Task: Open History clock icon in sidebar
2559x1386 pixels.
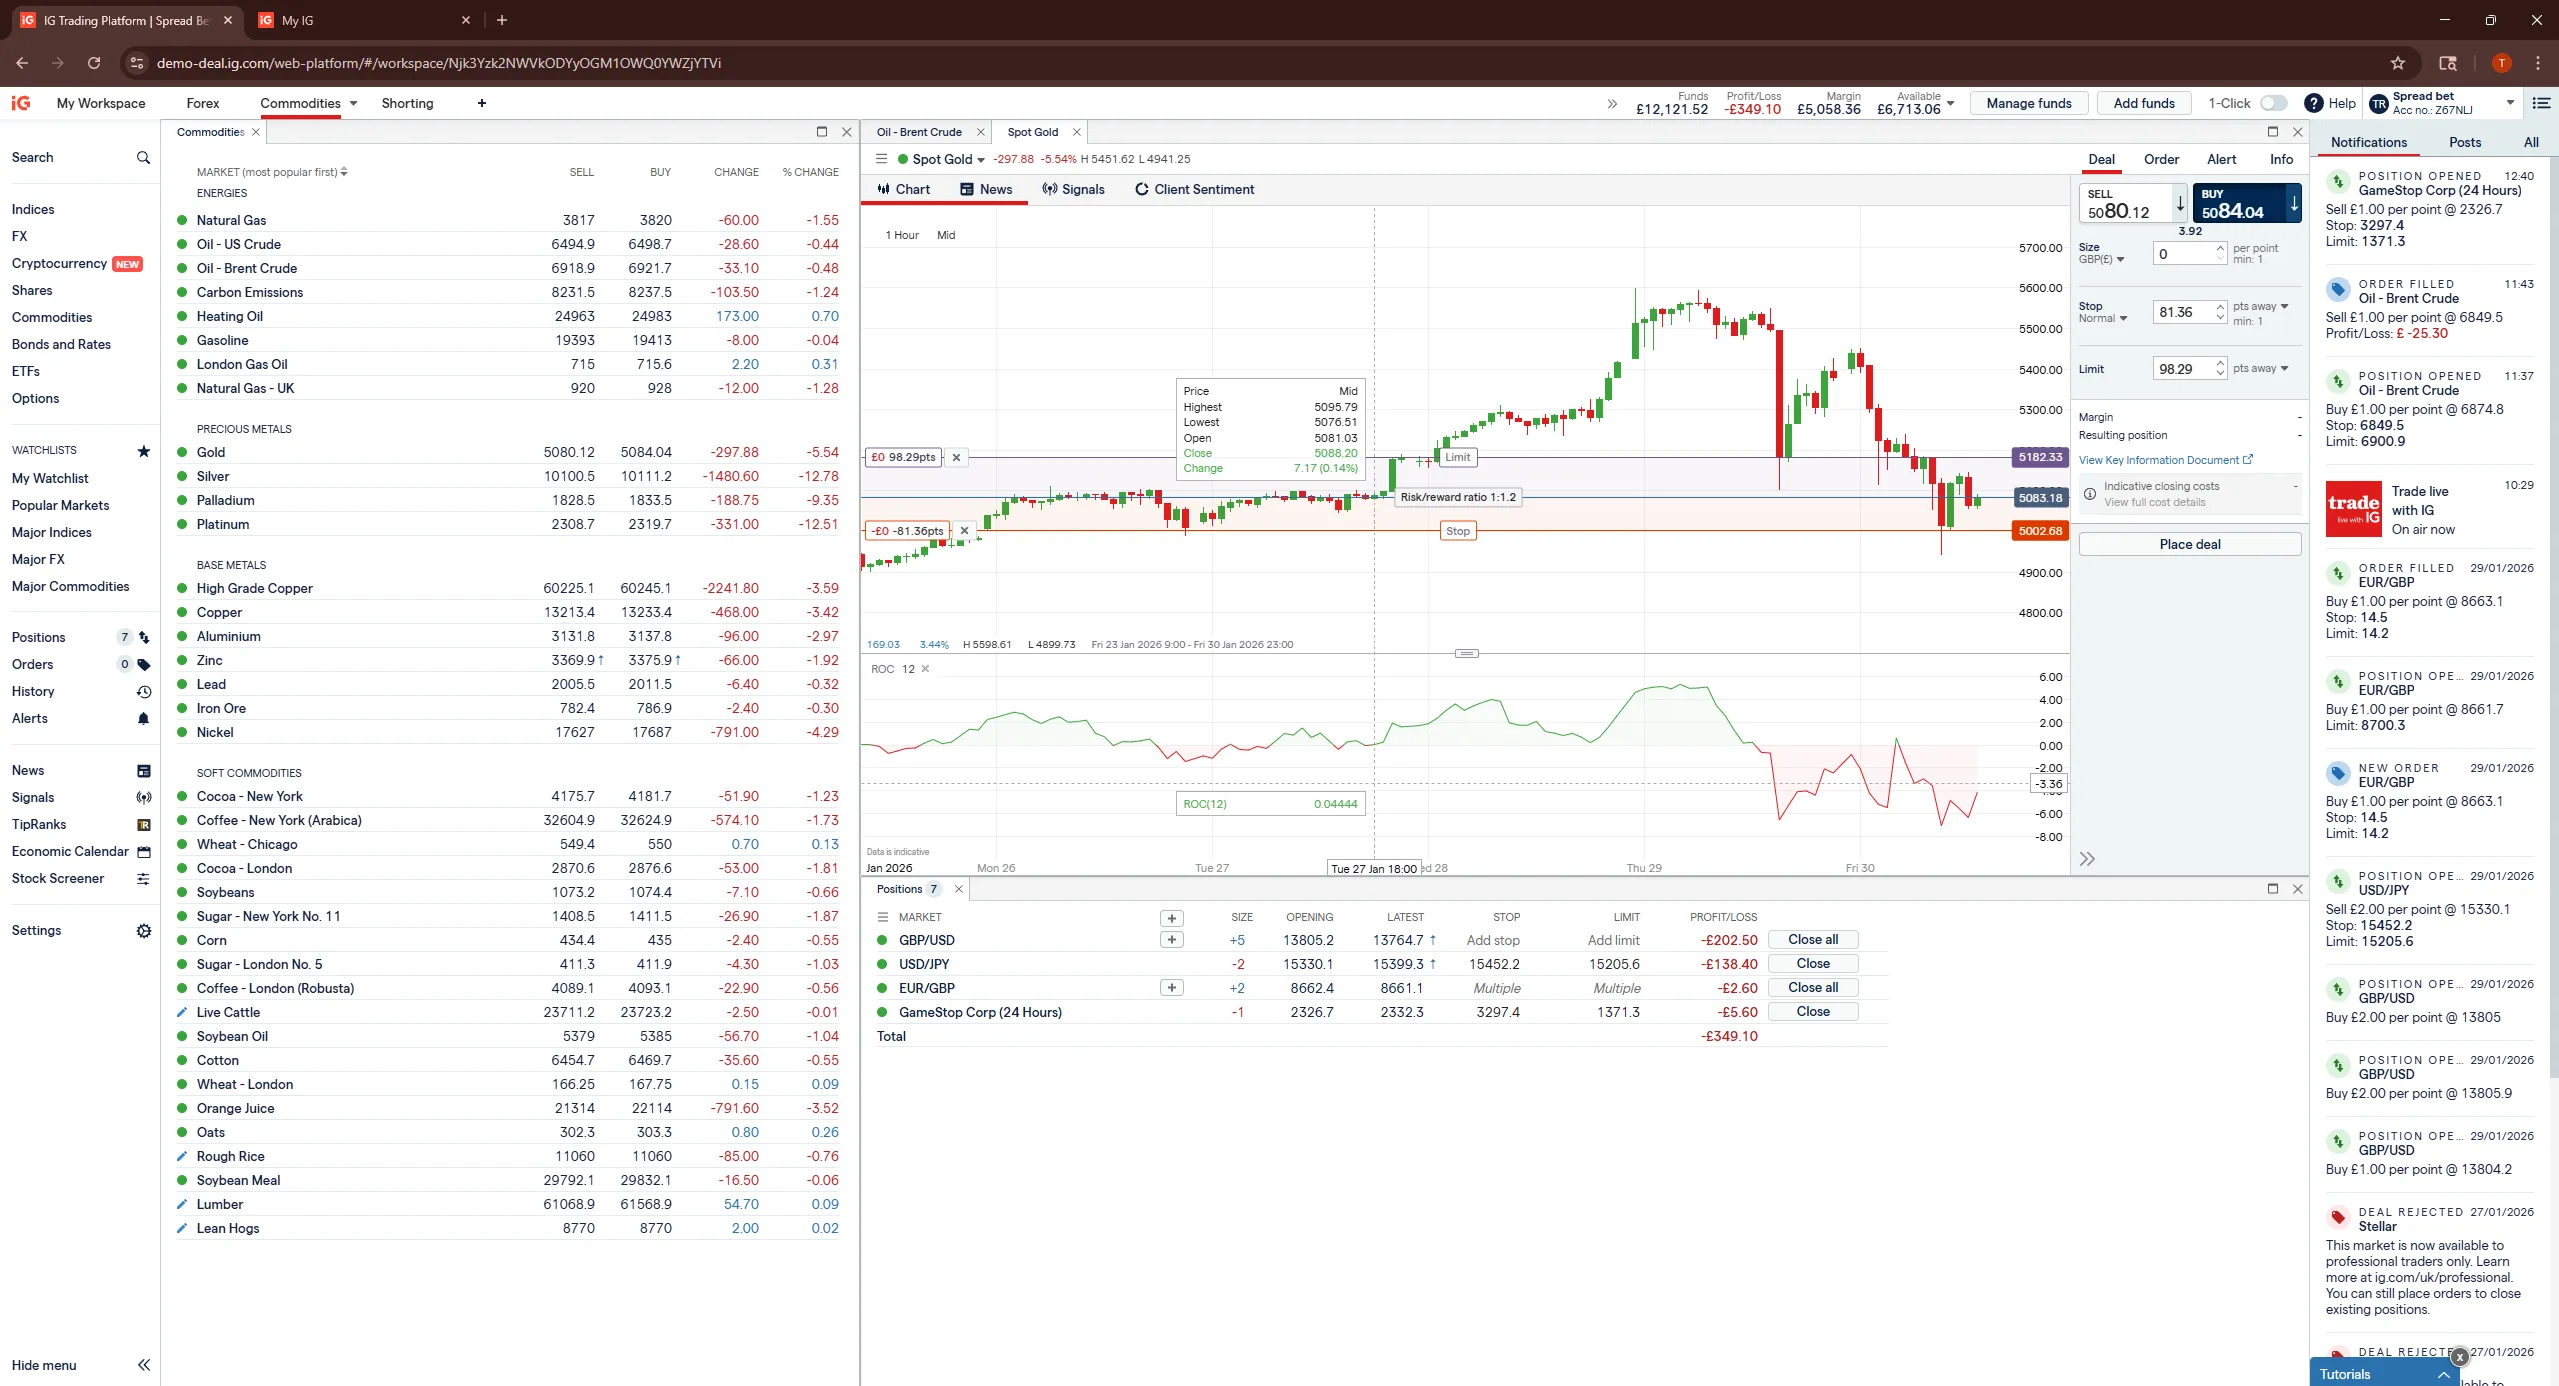Action: pyautogui.click(x=143, y=692)
